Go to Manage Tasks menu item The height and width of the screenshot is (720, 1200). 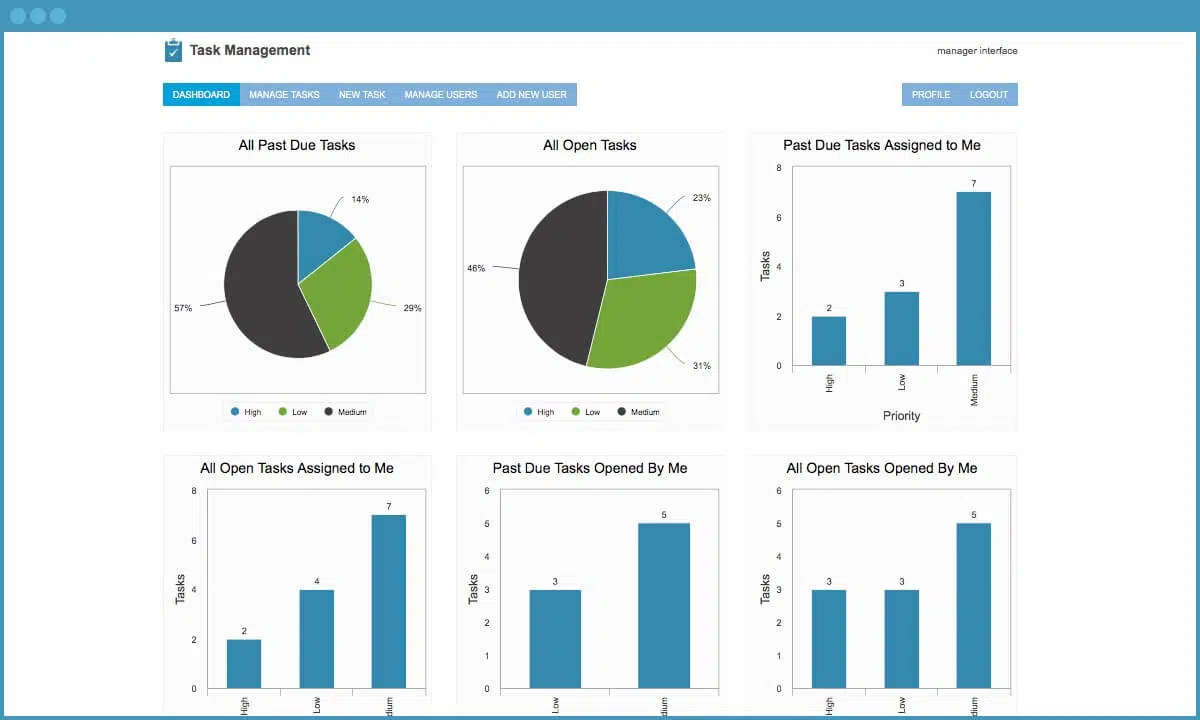[x=284, y=95]
